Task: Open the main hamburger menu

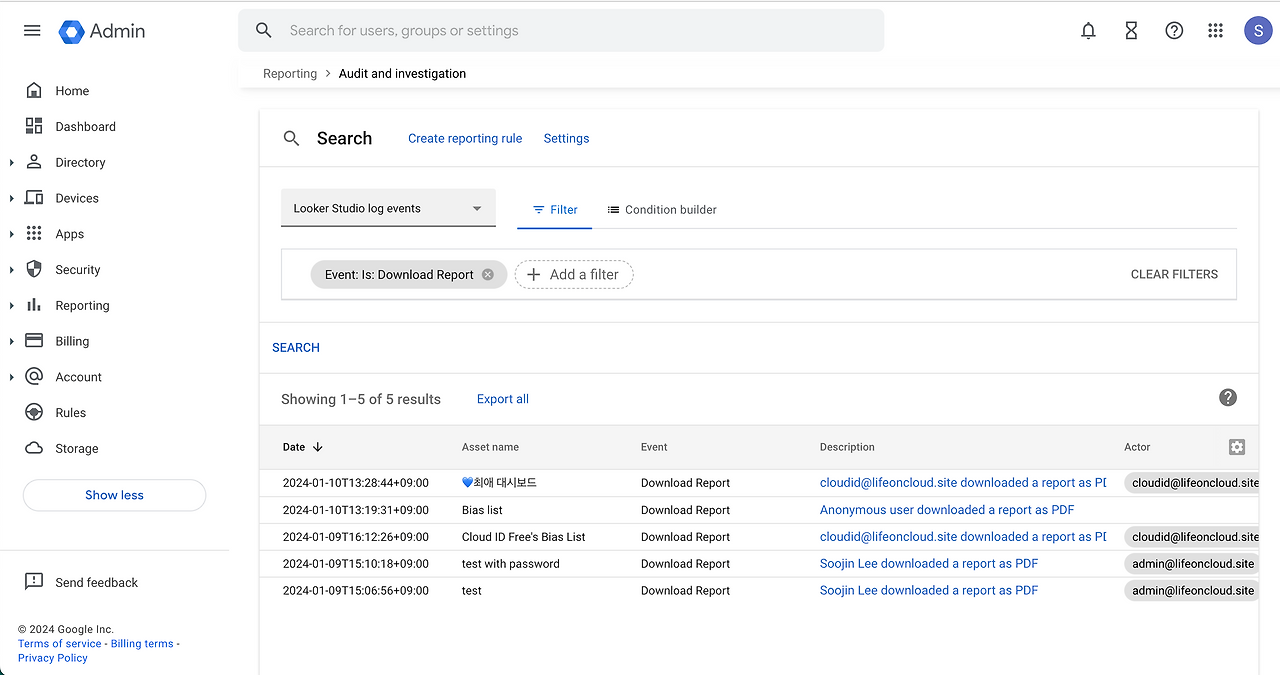Action: pyautogui.click(x=32, y=31)
